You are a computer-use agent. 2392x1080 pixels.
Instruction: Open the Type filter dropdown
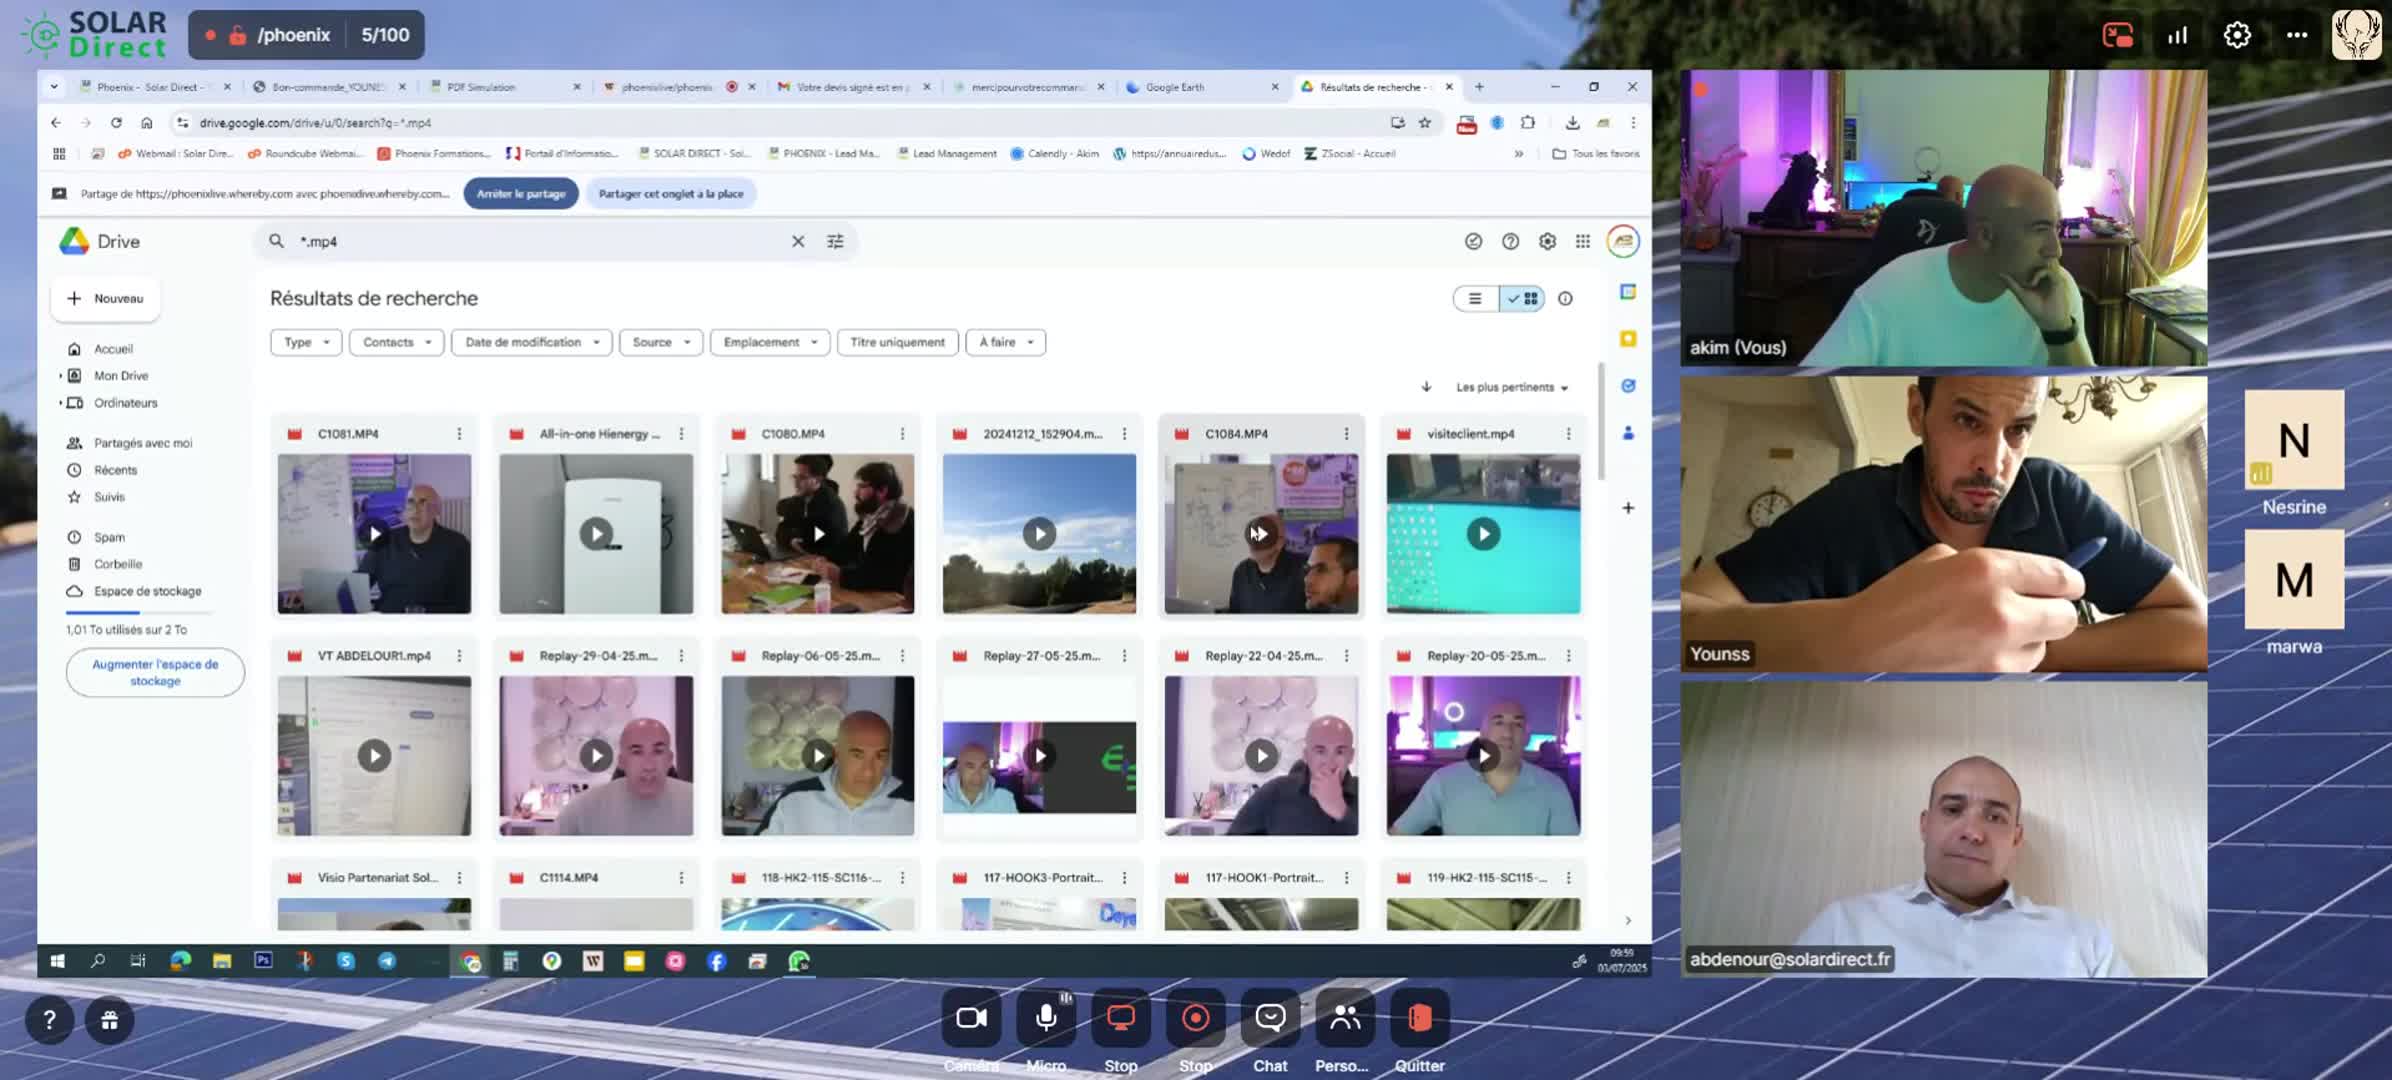(306, 342)
